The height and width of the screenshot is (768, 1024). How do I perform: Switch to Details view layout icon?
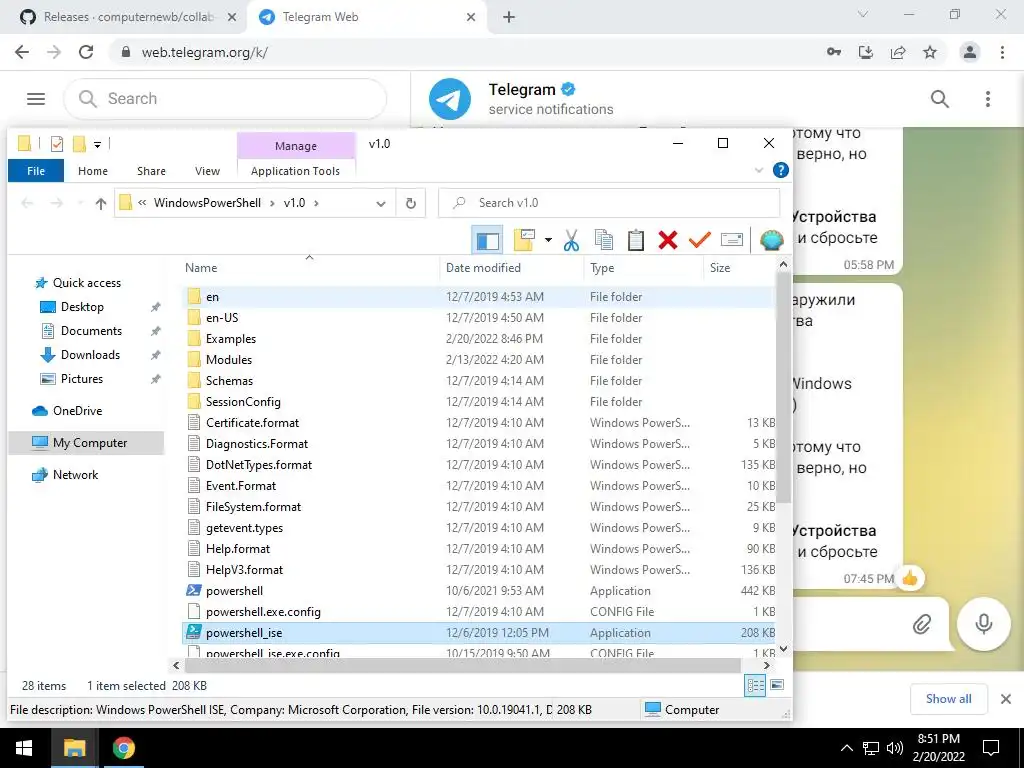coord(756,685)
